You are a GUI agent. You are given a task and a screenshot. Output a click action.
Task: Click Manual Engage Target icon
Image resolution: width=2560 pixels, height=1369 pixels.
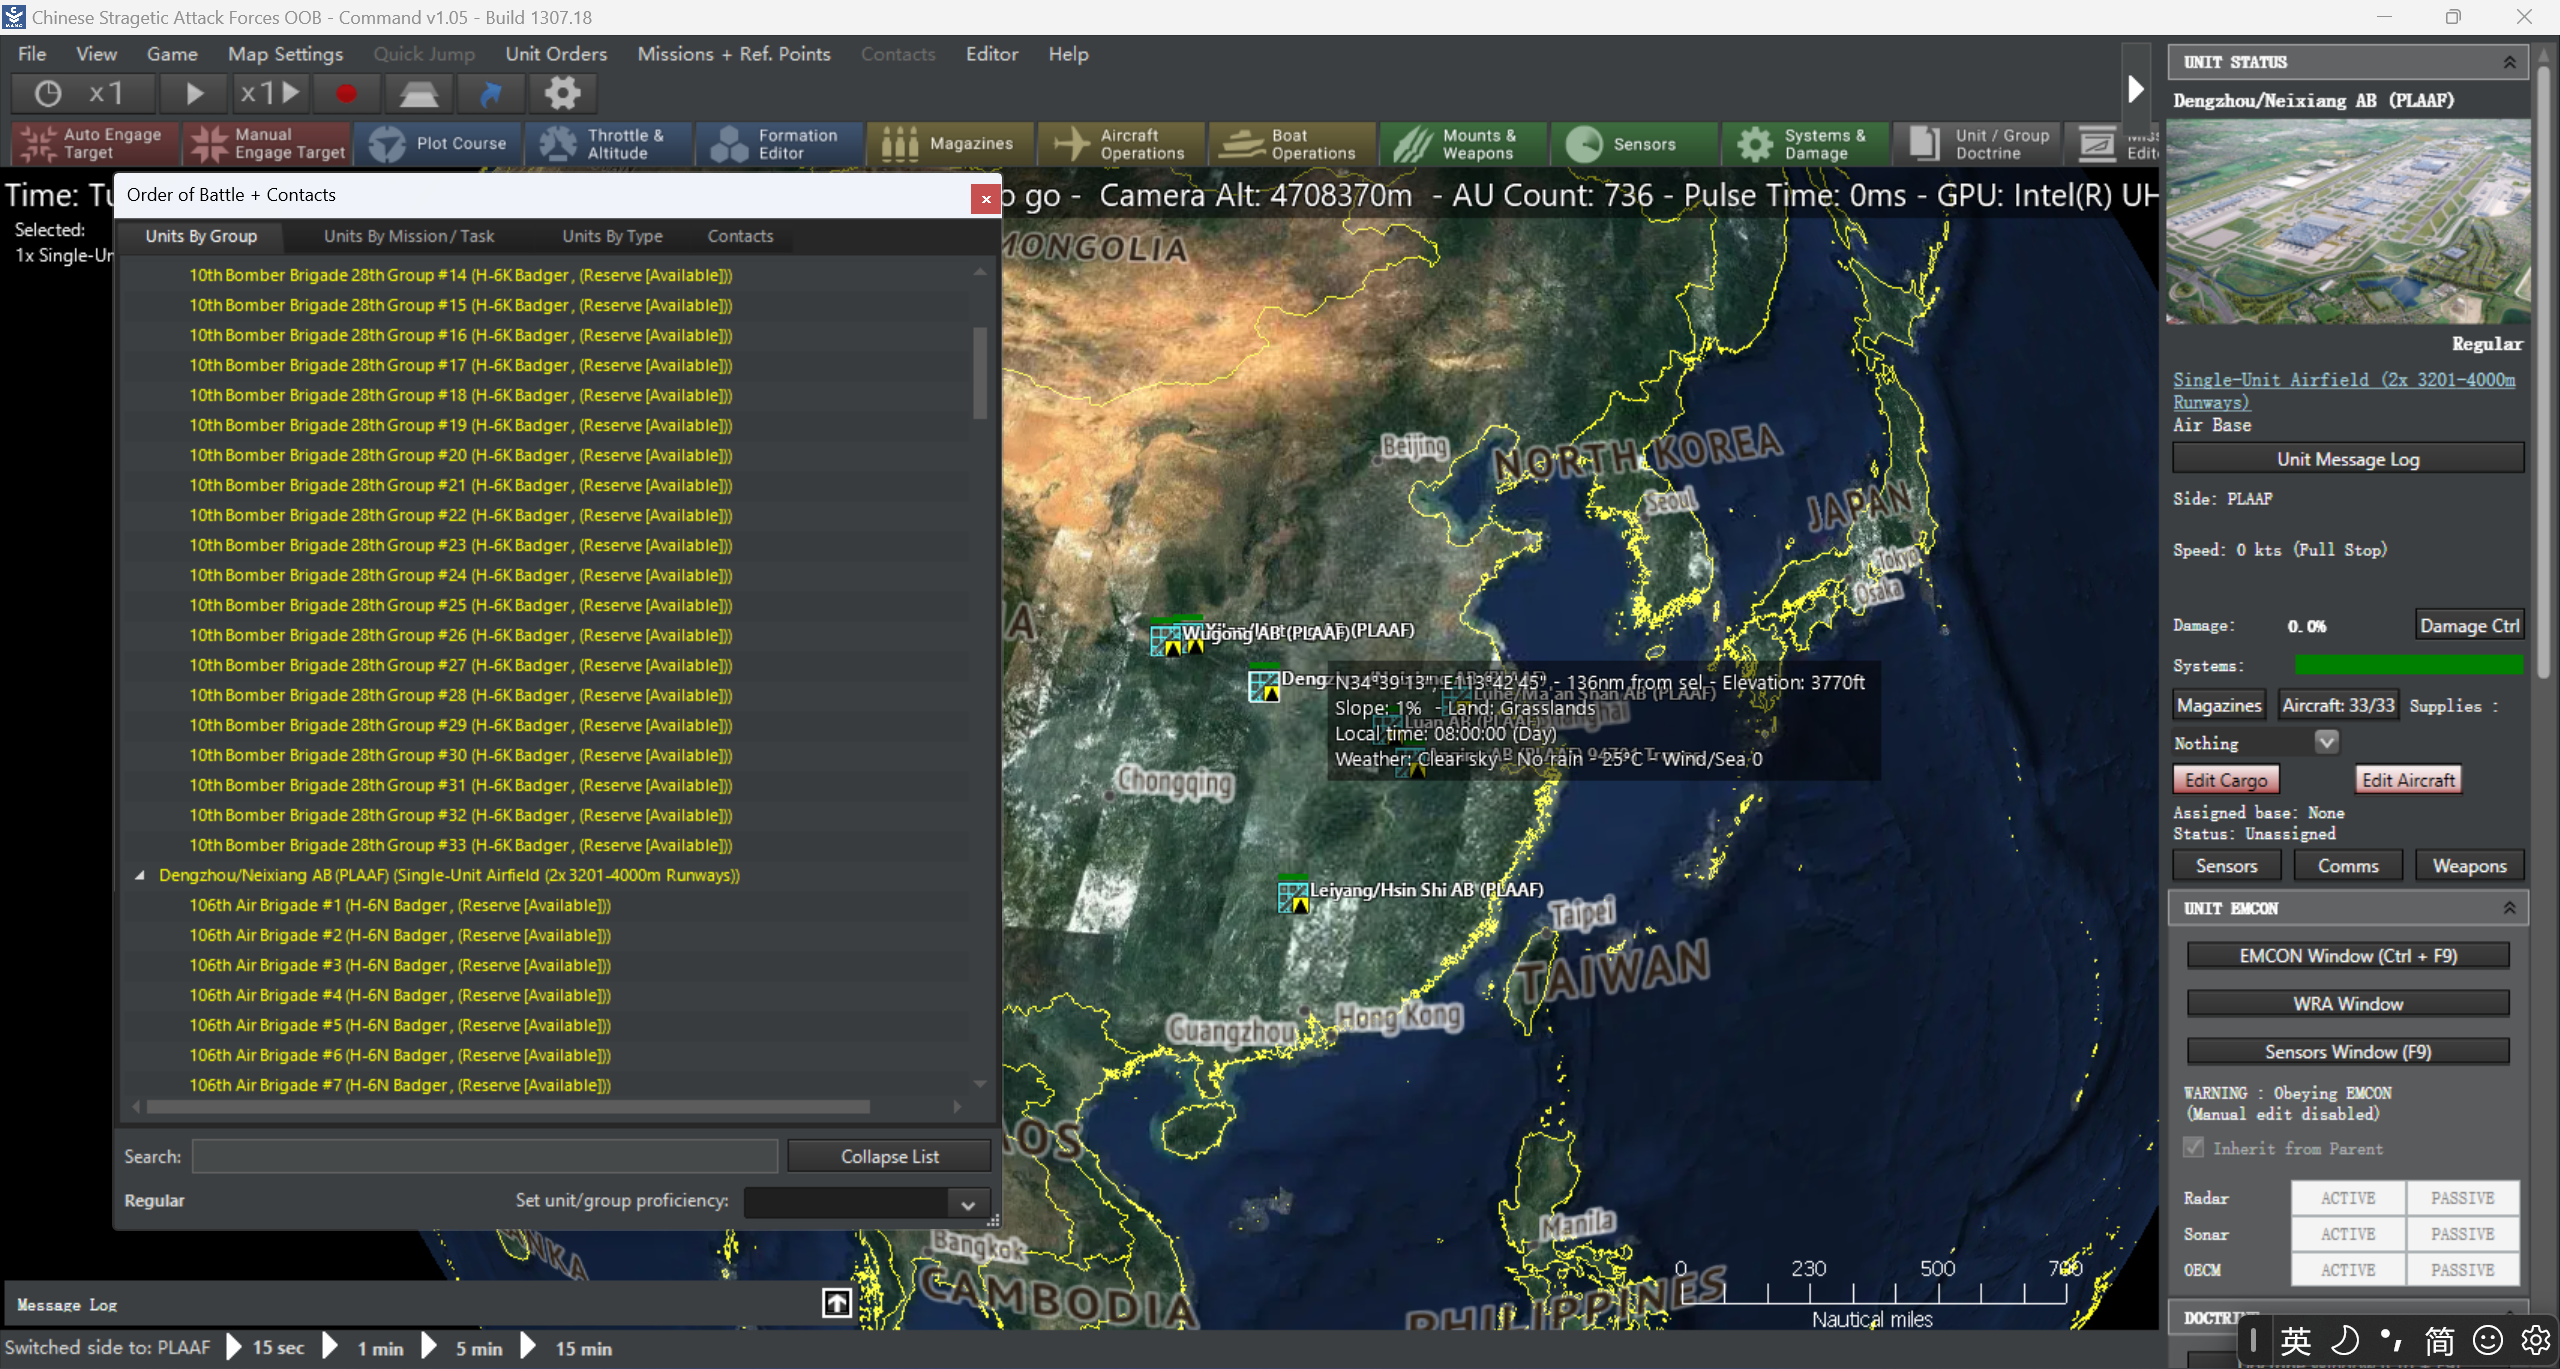click(267, 144)
